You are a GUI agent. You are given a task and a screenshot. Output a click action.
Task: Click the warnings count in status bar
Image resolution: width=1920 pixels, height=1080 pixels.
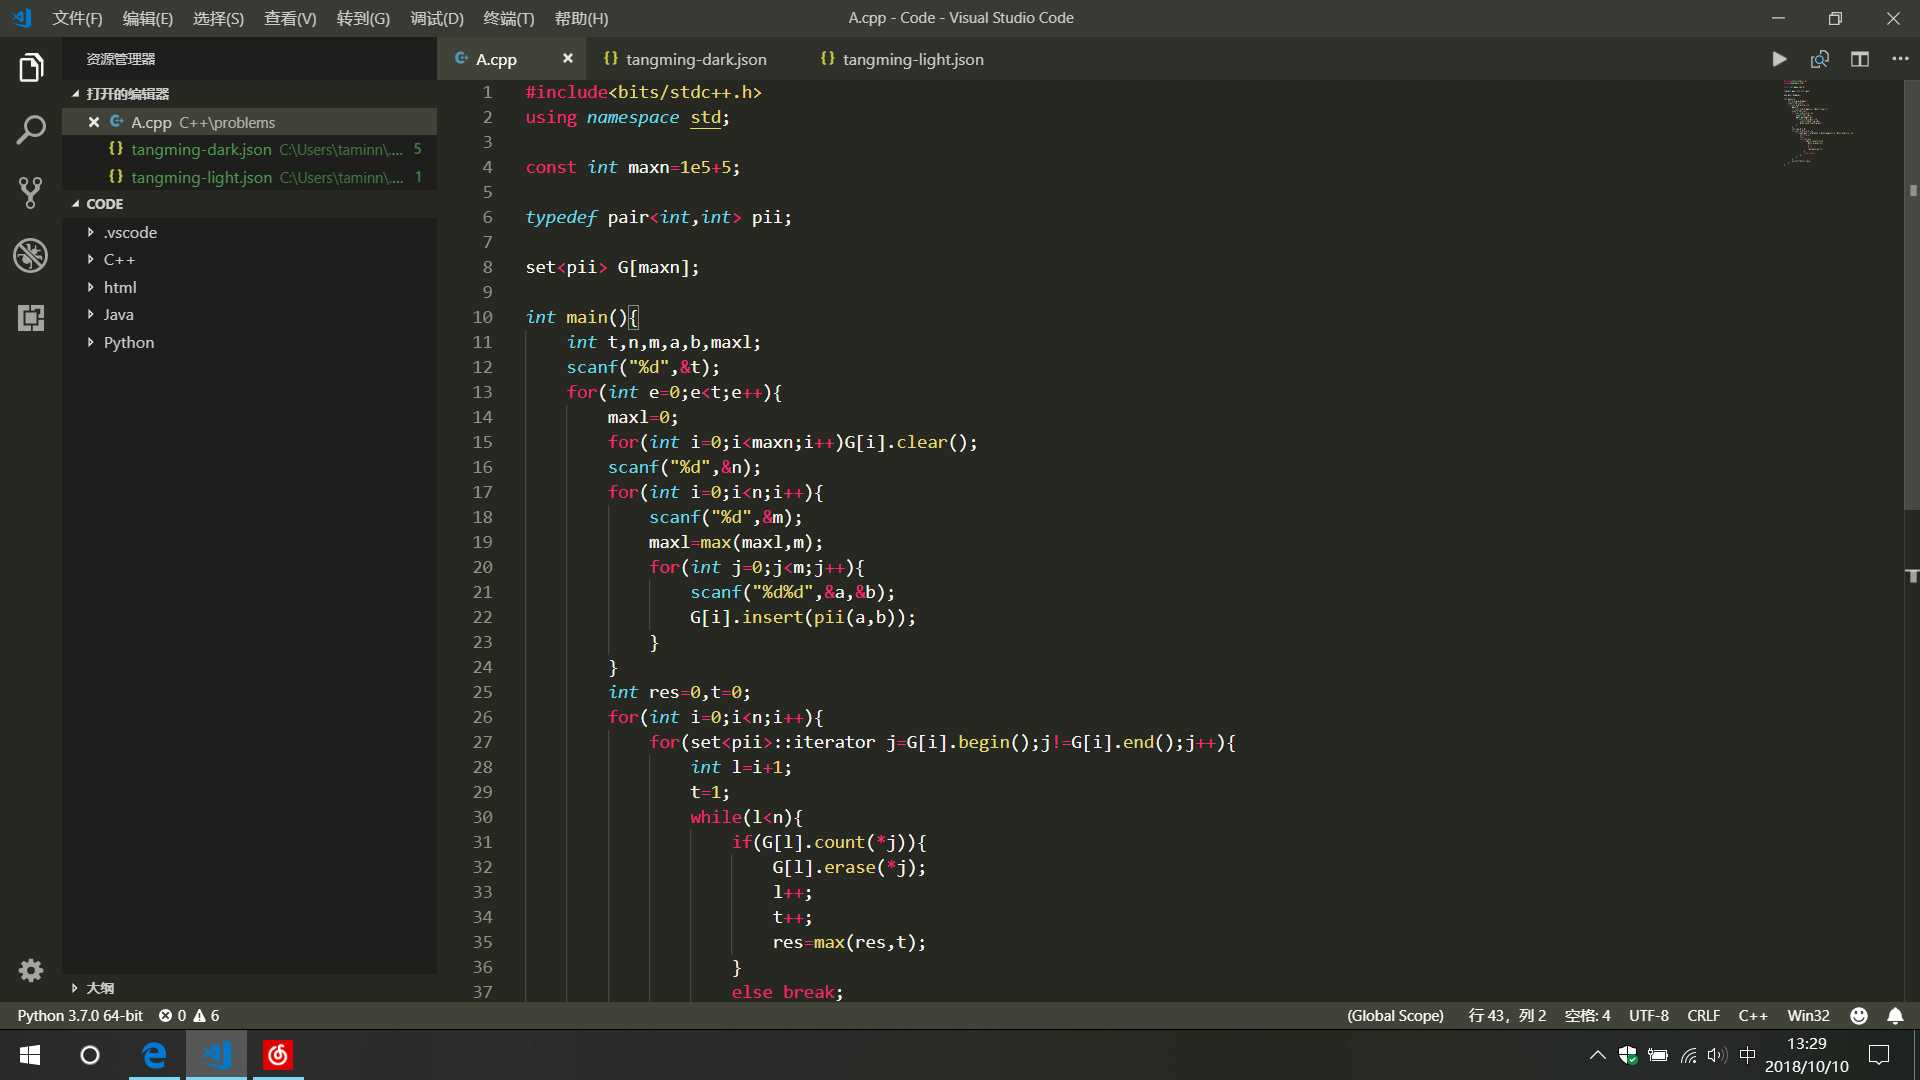coord(207,1015)
